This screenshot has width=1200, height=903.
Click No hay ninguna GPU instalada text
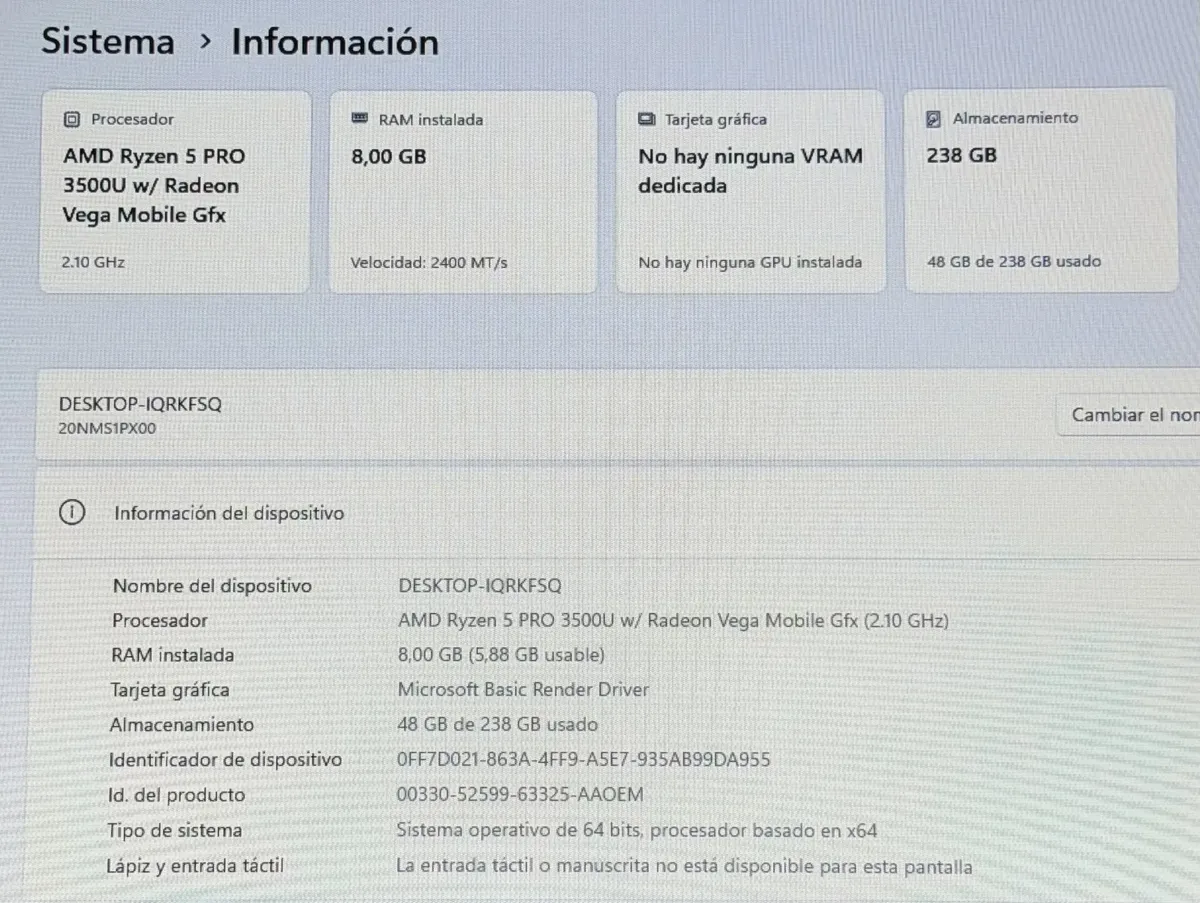(750, 262)
